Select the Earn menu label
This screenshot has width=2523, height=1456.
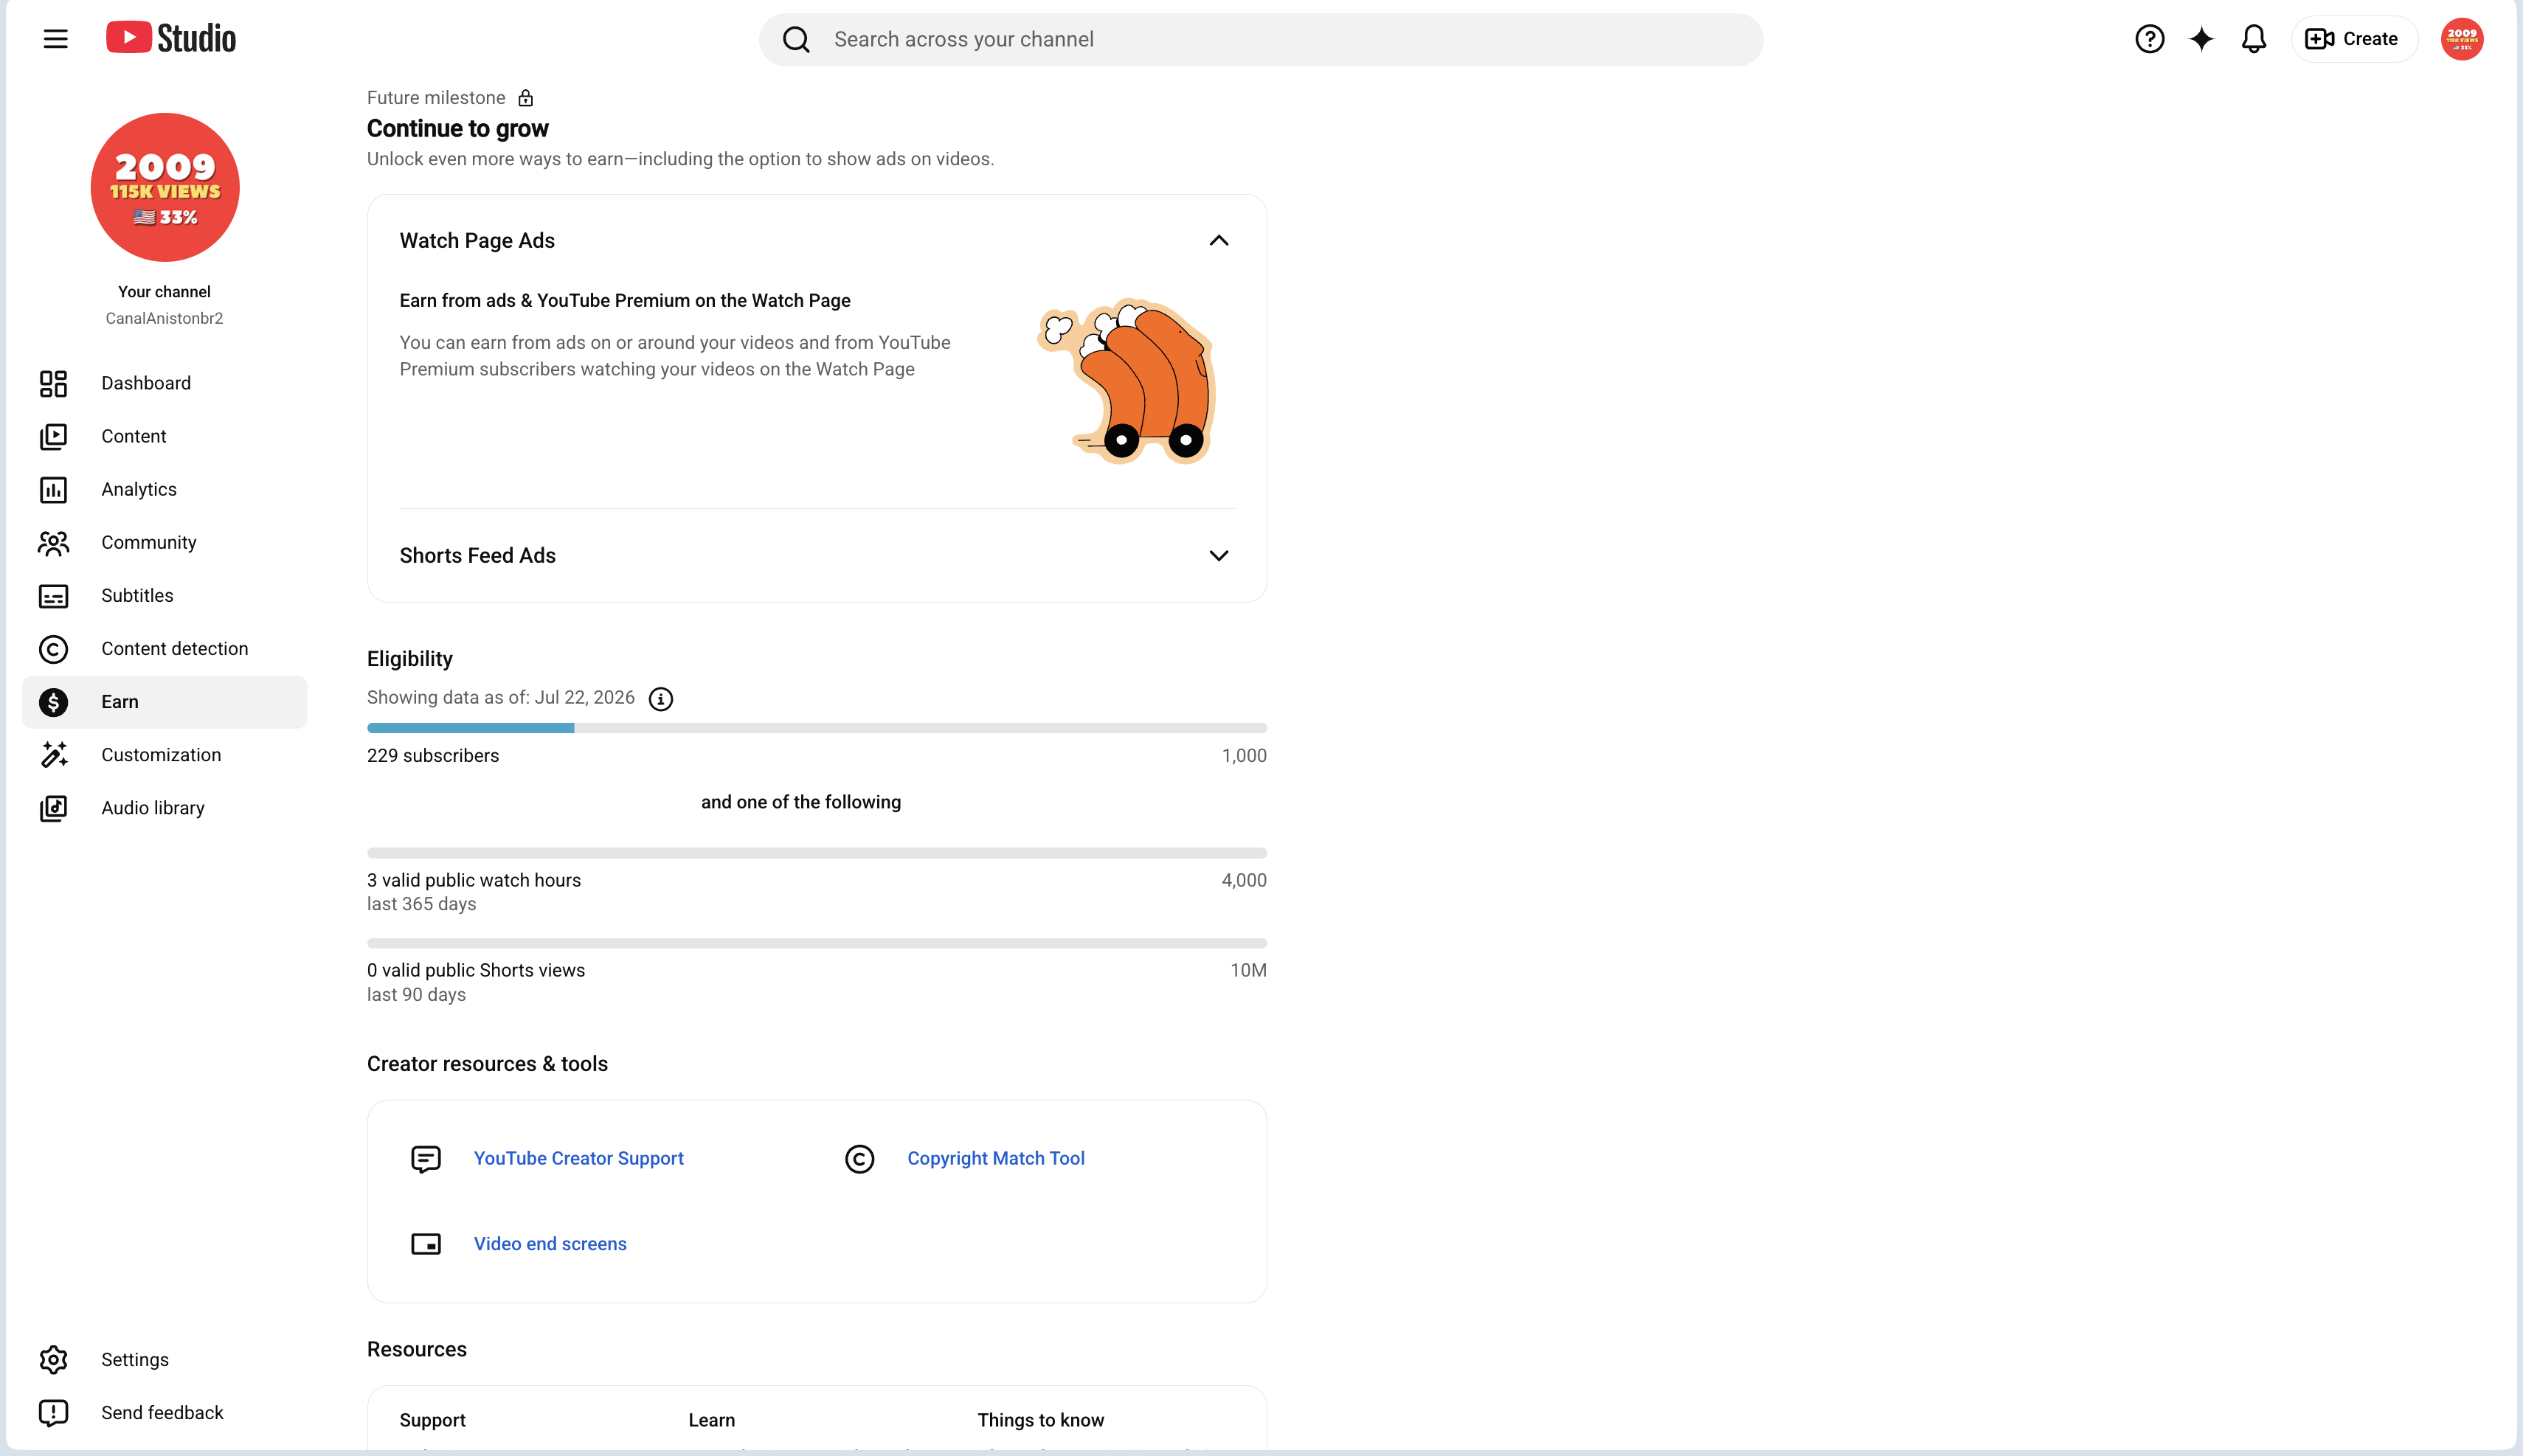click(x=120, y=701)
